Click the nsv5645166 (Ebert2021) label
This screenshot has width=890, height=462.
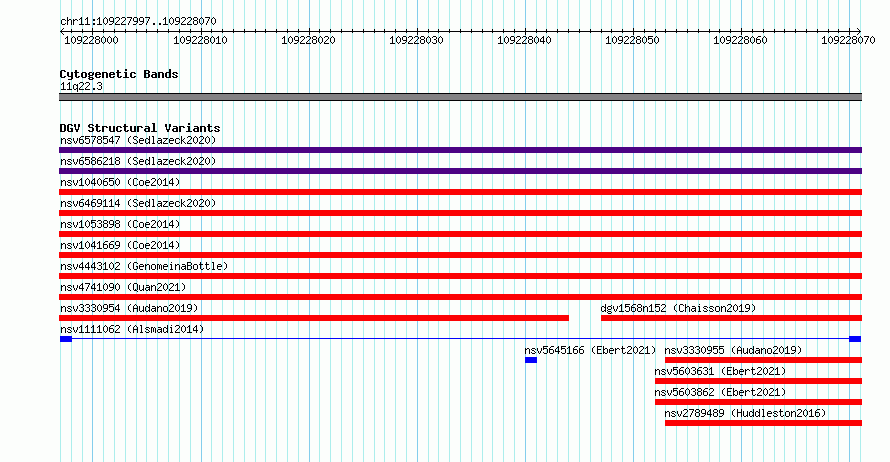click(590, 350)
